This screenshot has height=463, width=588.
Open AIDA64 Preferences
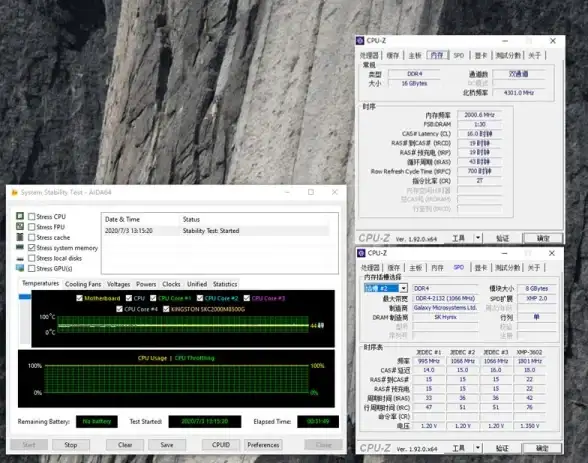click(263, 445)
